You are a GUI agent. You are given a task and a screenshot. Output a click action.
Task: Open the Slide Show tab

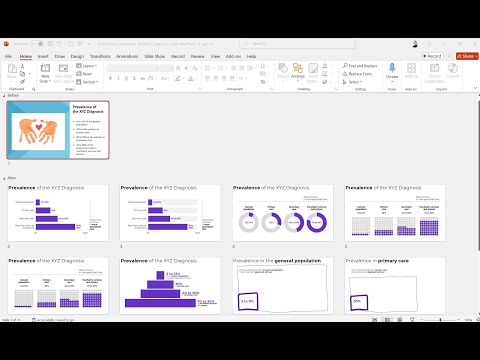pyautogui.click(x=155, y=56)
